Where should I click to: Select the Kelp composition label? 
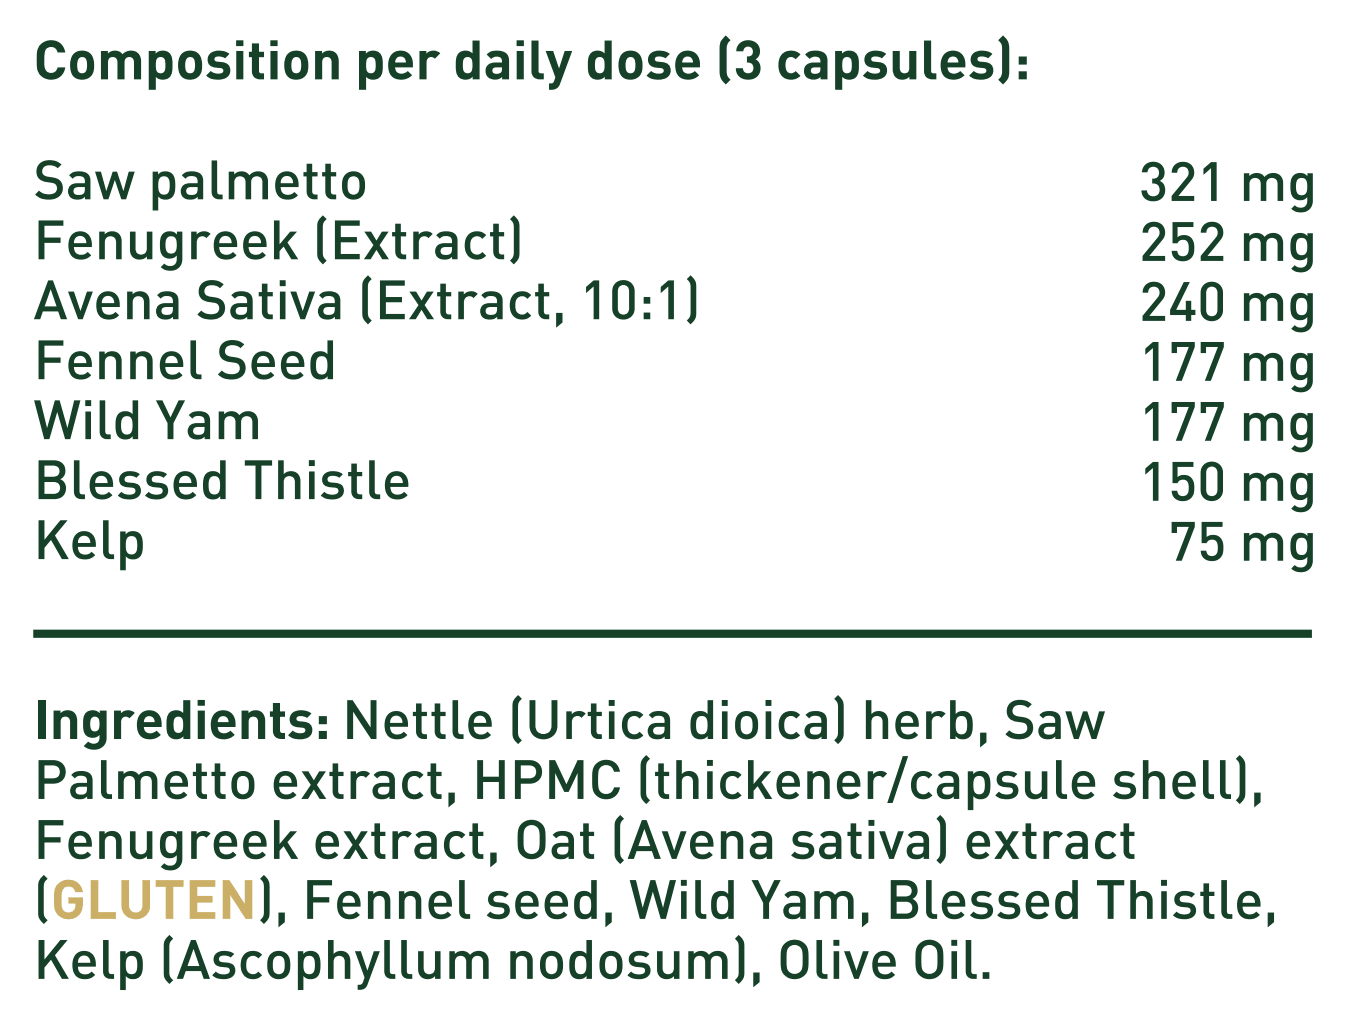90,542
